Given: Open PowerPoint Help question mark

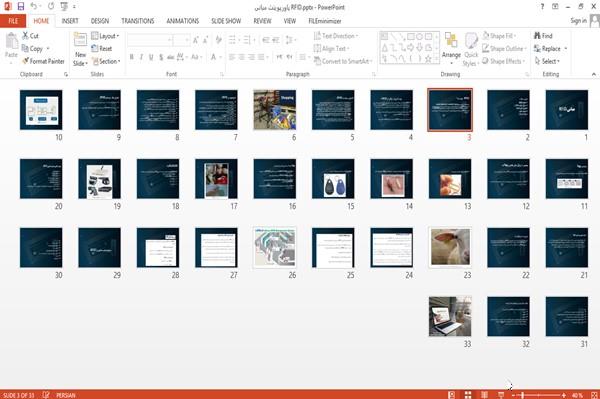Looking at the screenshot, I should click(x=542, y=7).
